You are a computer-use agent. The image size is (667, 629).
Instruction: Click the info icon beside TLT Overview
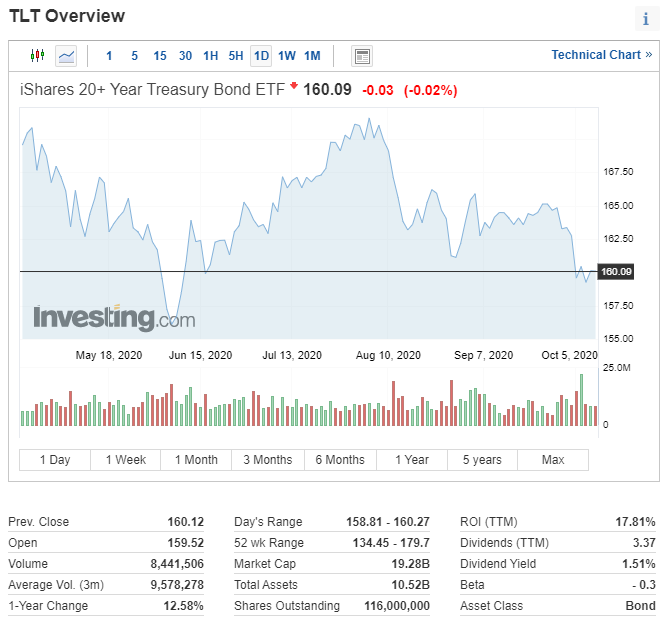tap(646, 19)
